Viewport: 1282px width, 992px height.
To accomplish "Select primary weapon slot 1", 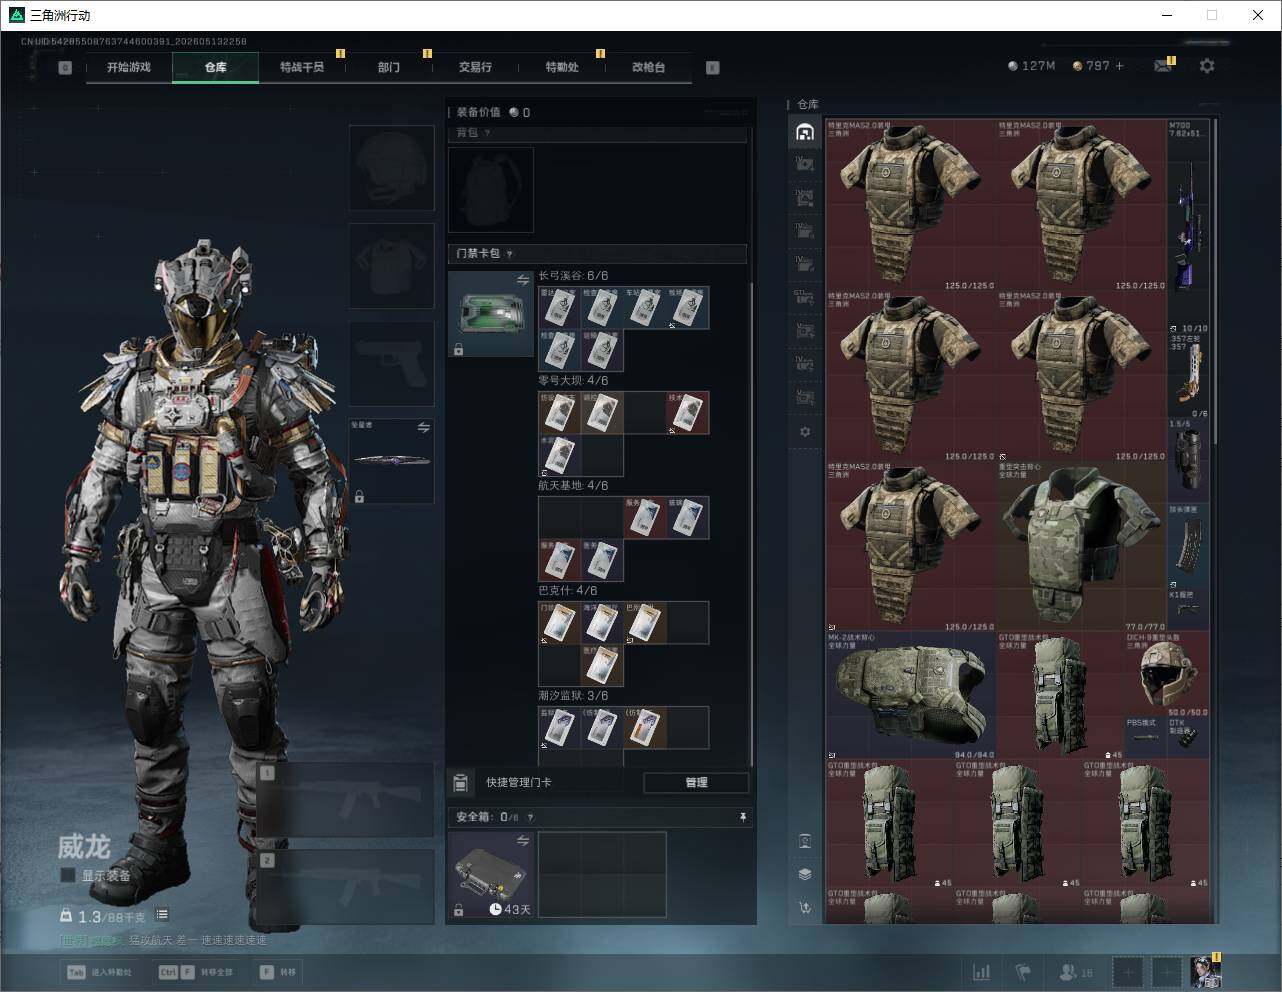I will click(x=345, y=800).
